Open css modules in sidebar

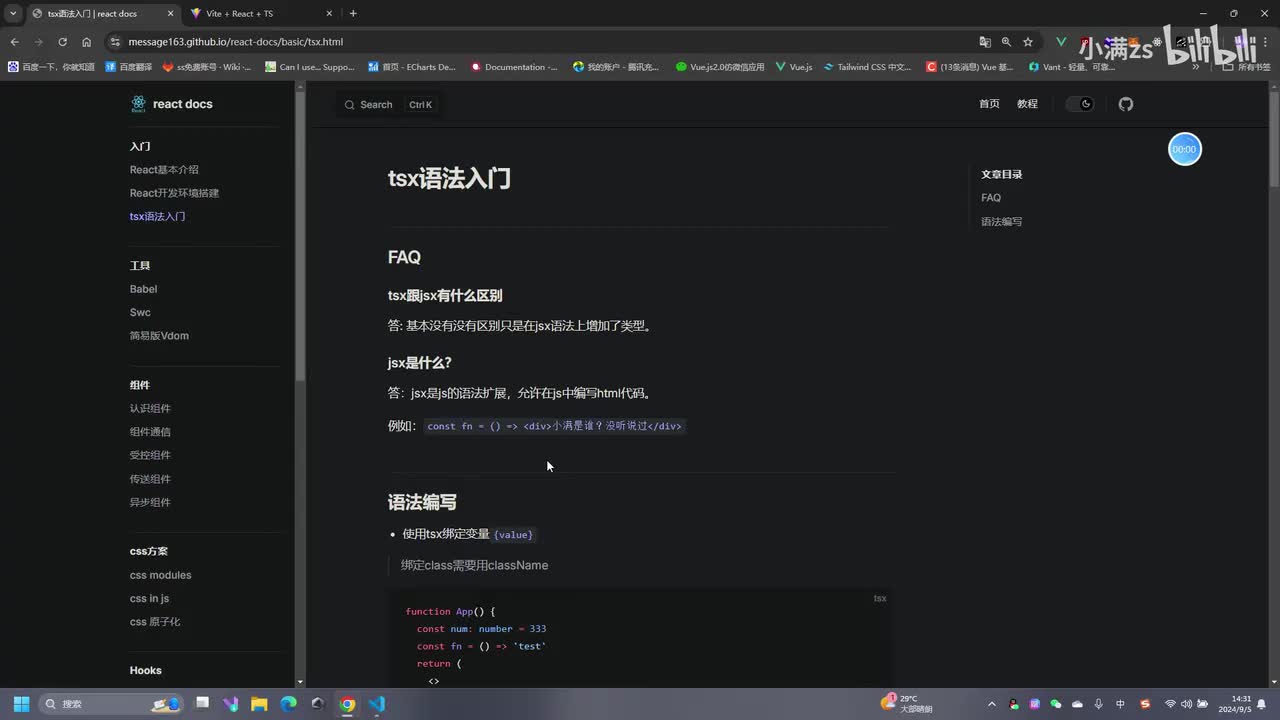[160, 575]
